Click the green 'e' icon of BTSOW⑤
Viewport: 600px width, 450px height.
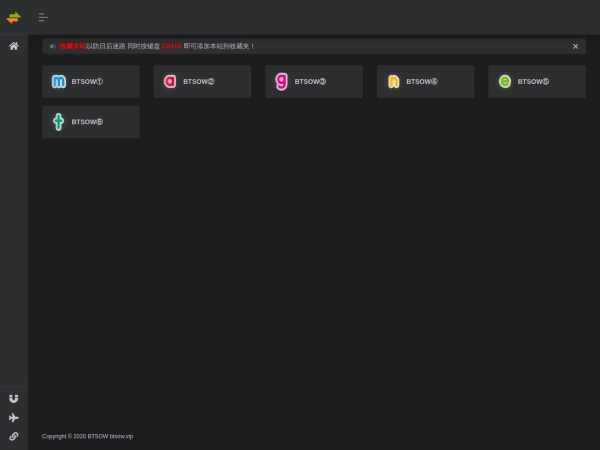505,82
